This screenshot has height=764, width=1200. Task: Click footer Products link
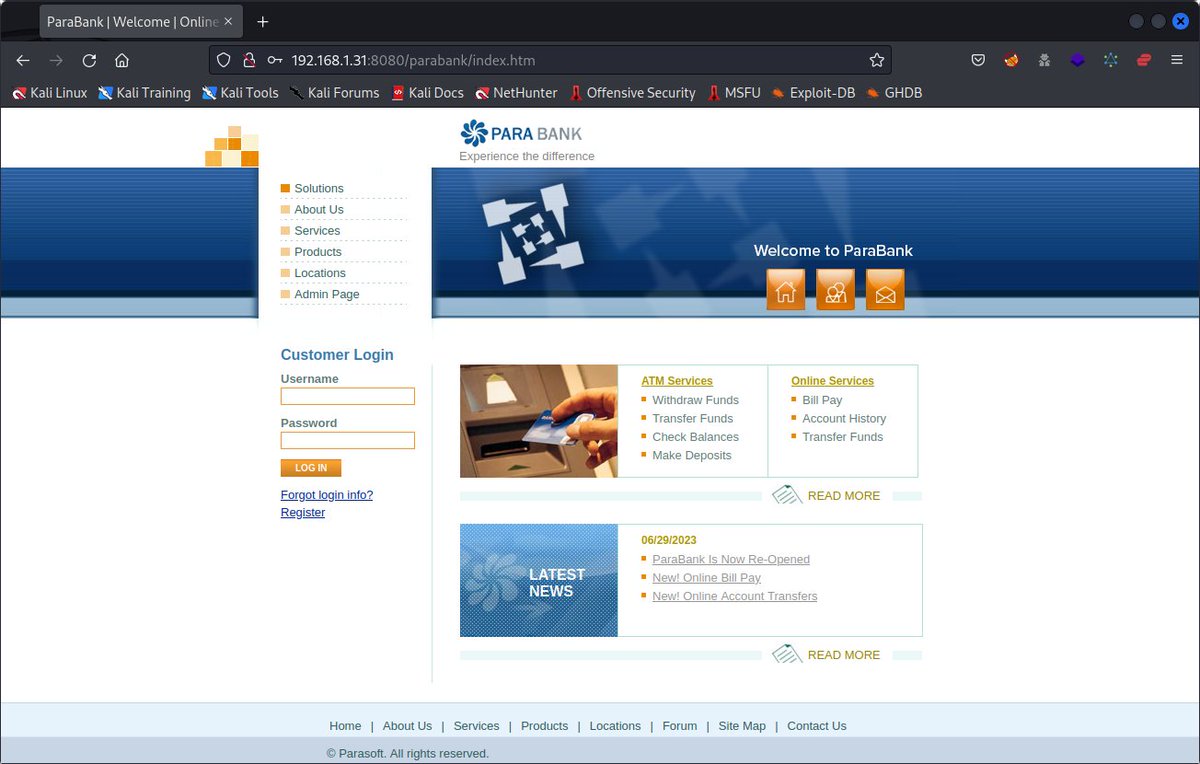544,726
